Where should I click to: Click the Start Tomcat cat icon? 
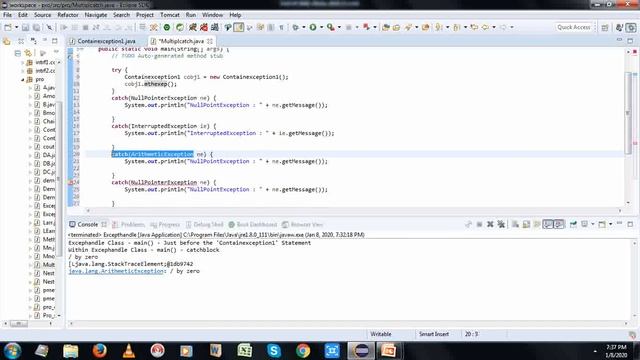[x=192, y=27]
